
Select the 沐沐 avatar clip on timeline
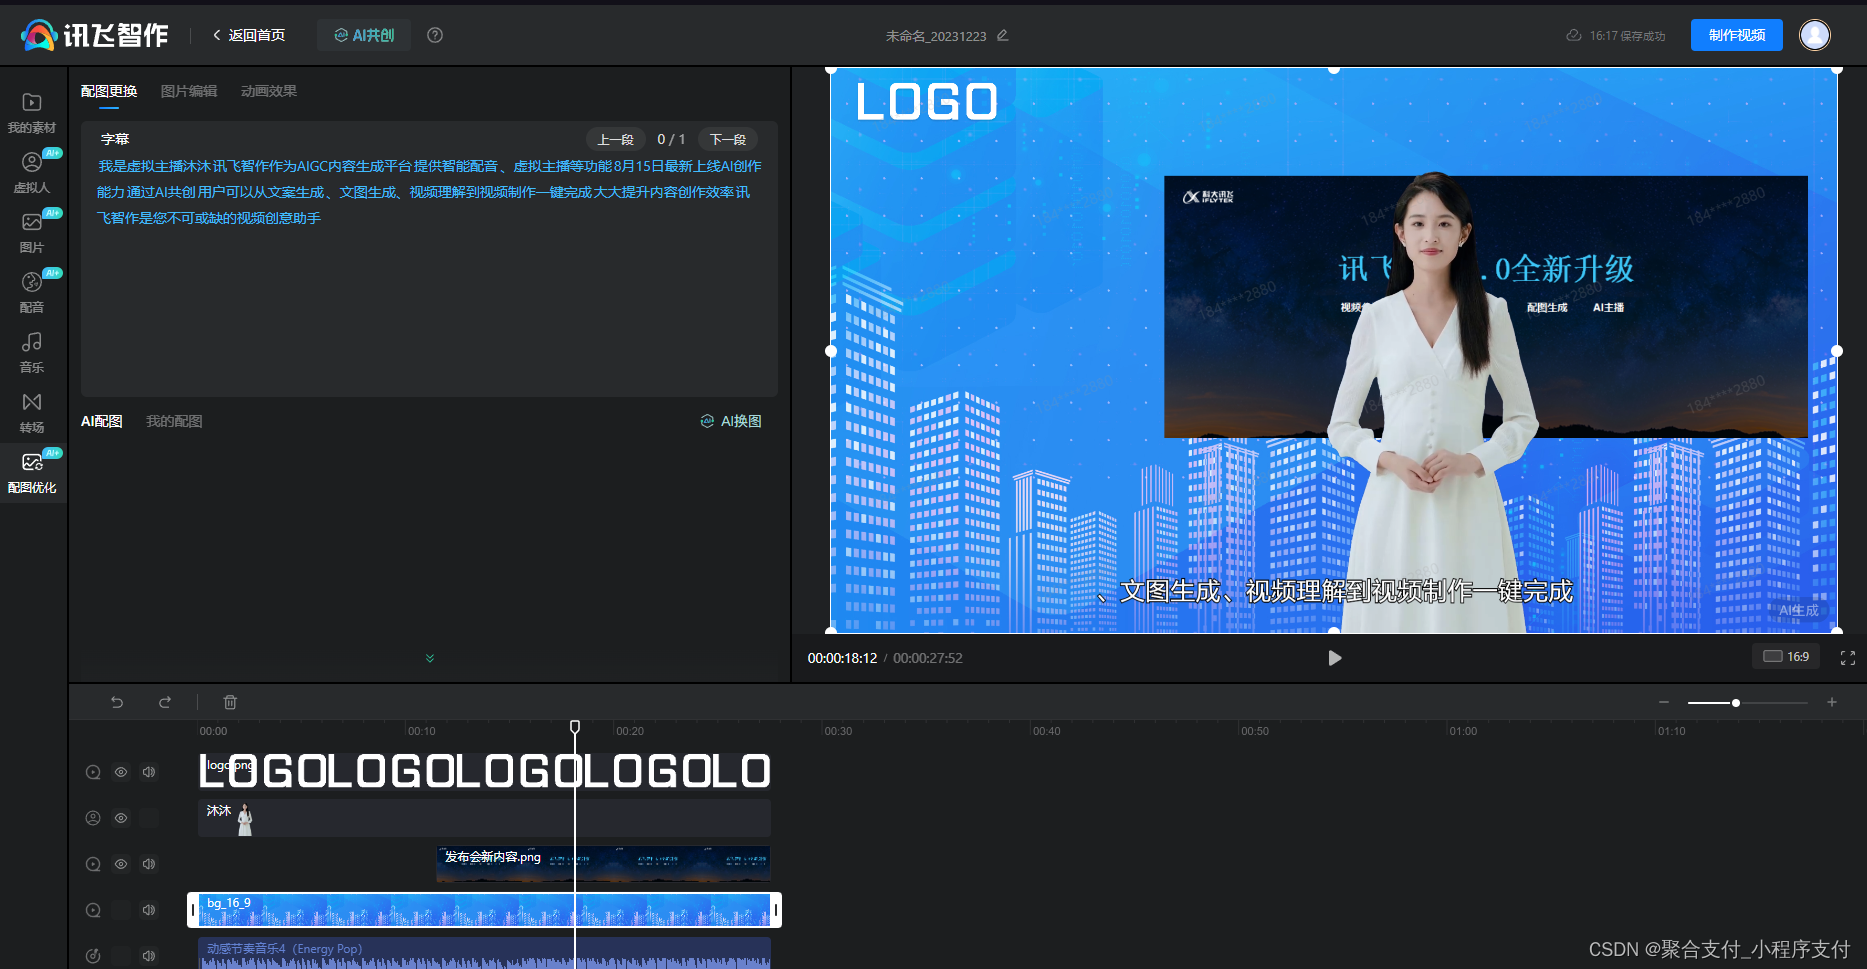pos(484,818)
